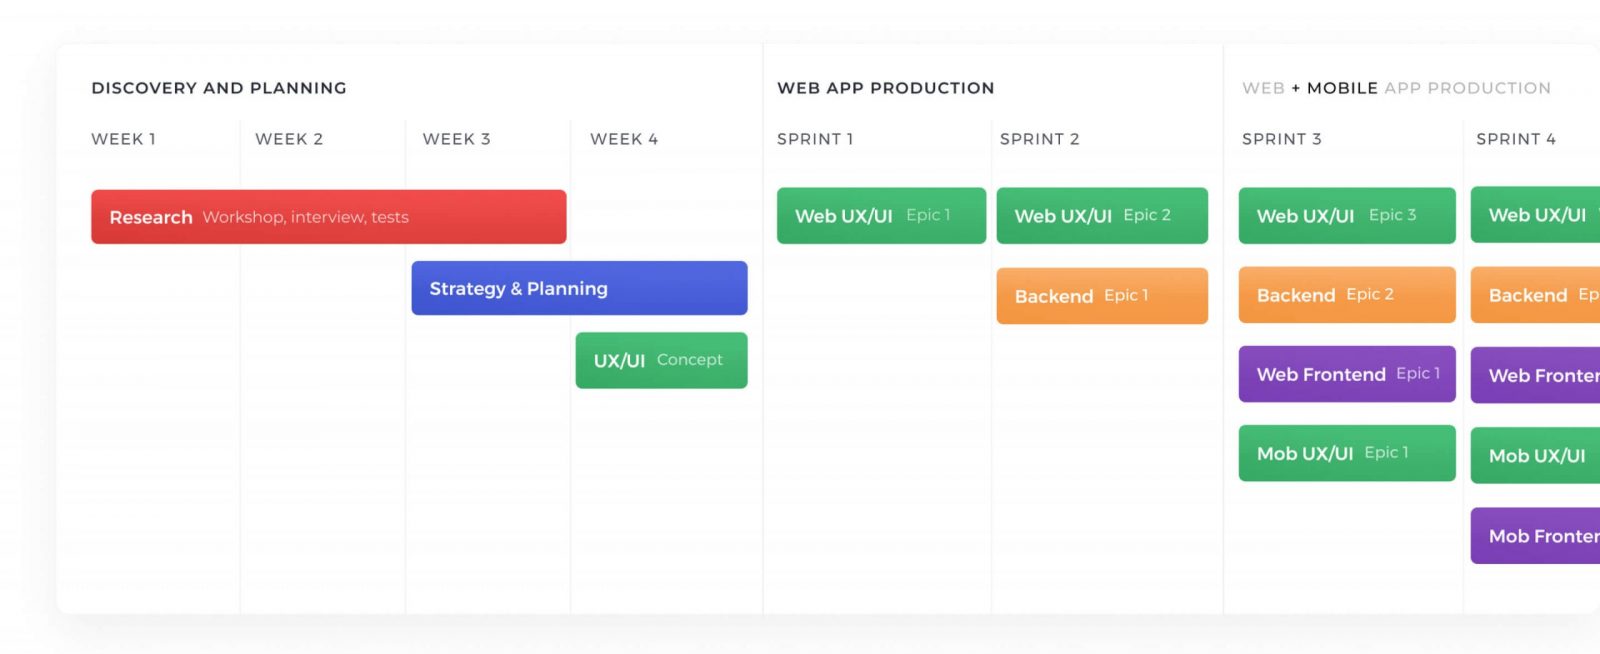Image resolution: width=1600 pixels, height=654 pixels.
Task: Click the Week 1 column header
Action: click(x=124, y=139)
